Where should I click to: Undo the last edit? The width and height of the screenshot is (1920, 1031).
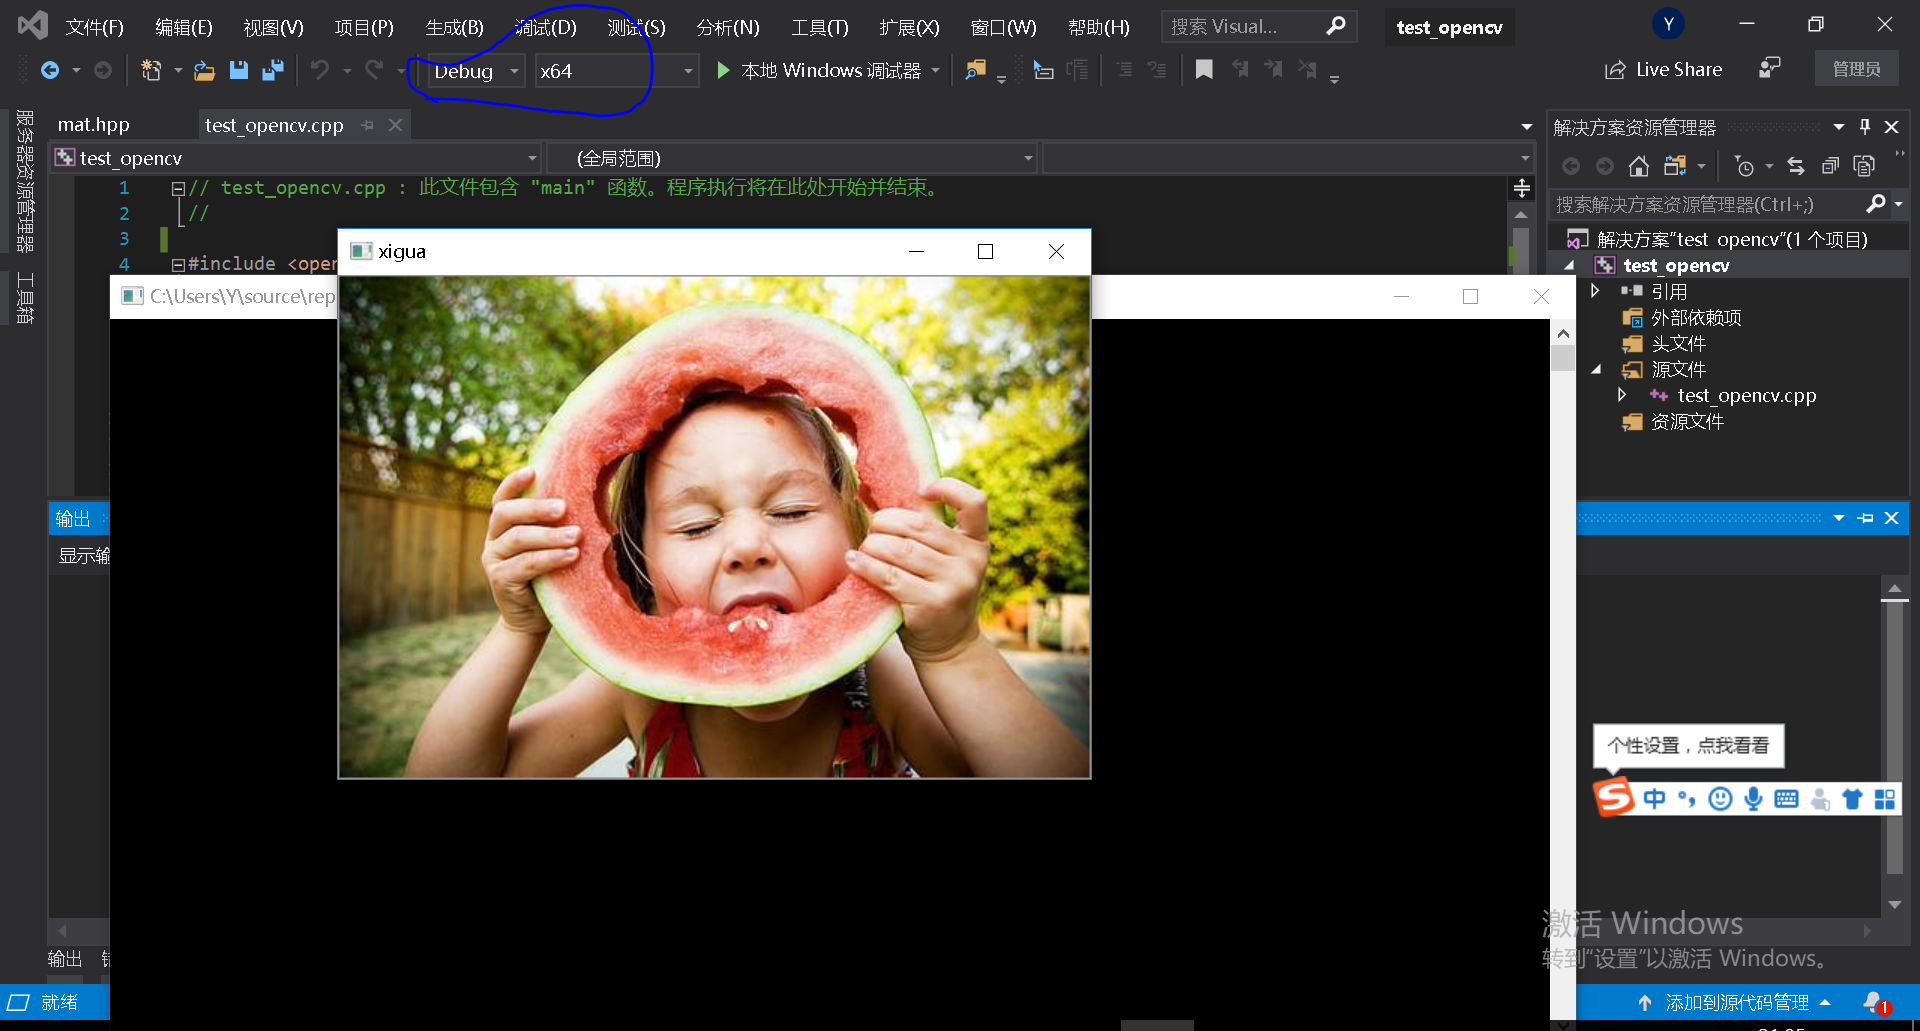pos(318,70)
